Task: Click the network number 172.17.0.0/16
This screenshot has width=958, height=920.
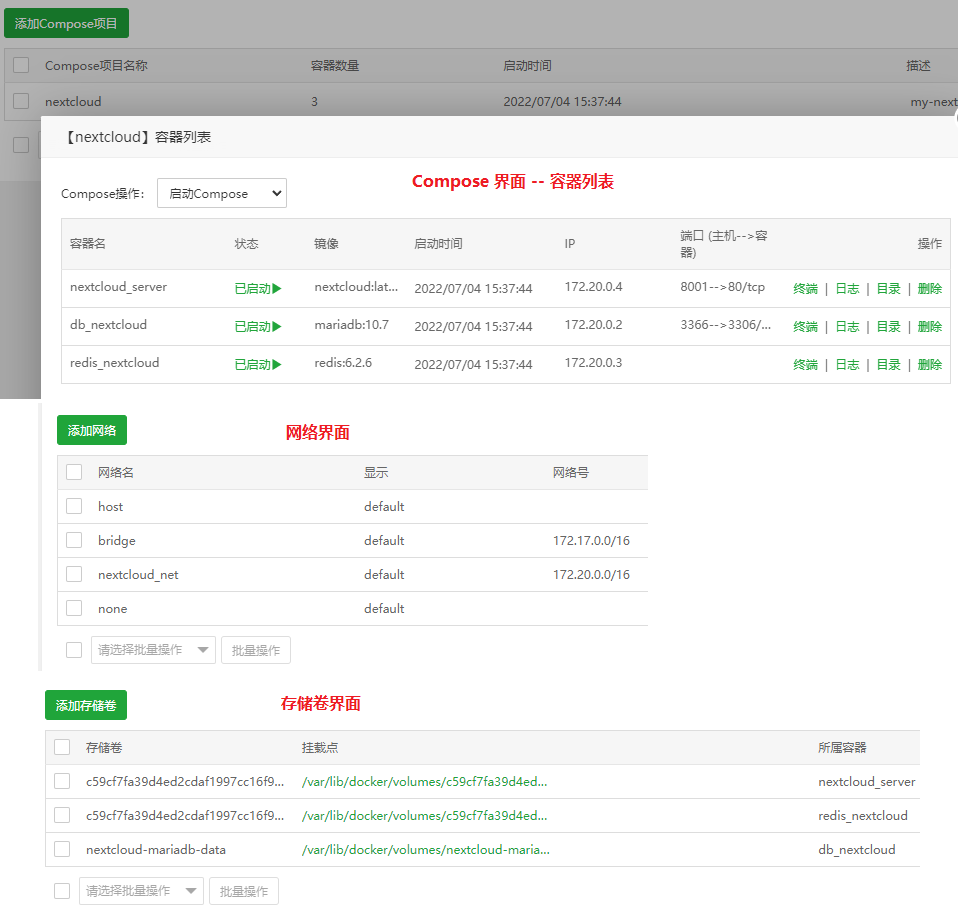Action: click(x=591, y=540)
